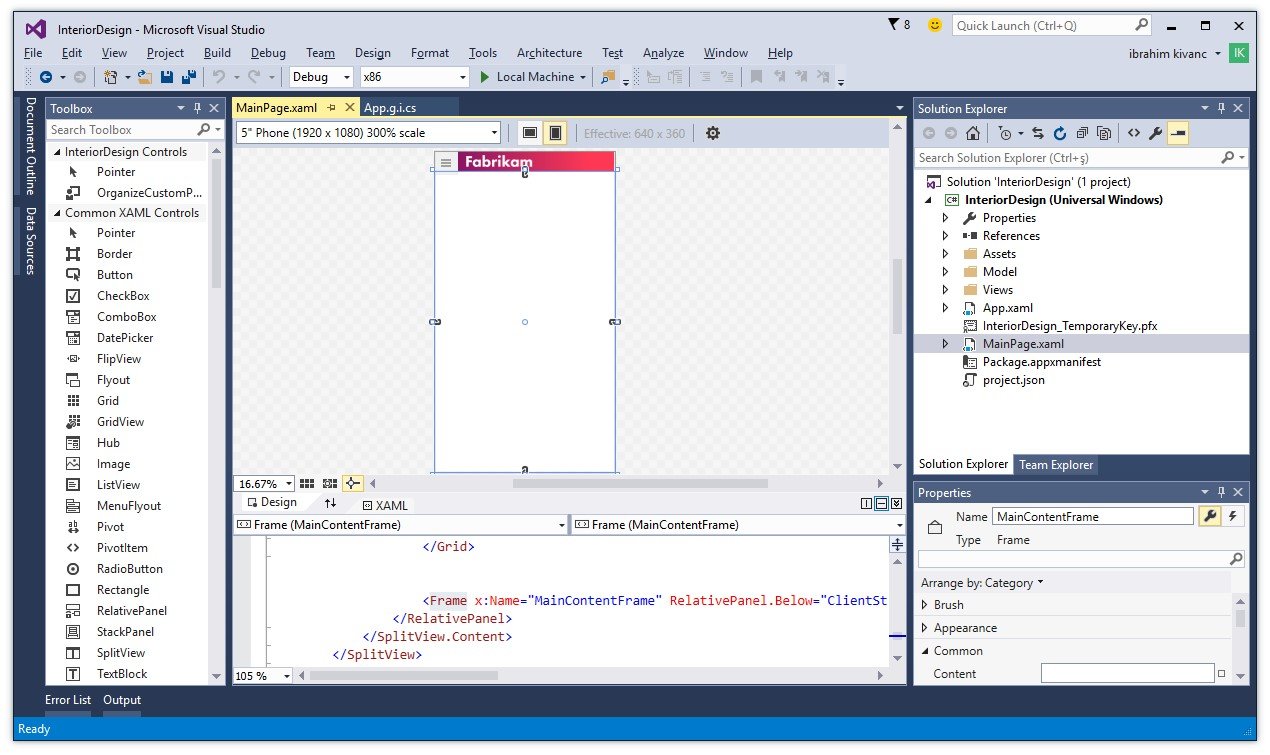Expand the Brush property category
This screenshot has width=1270, height=755.
[925, 605]
